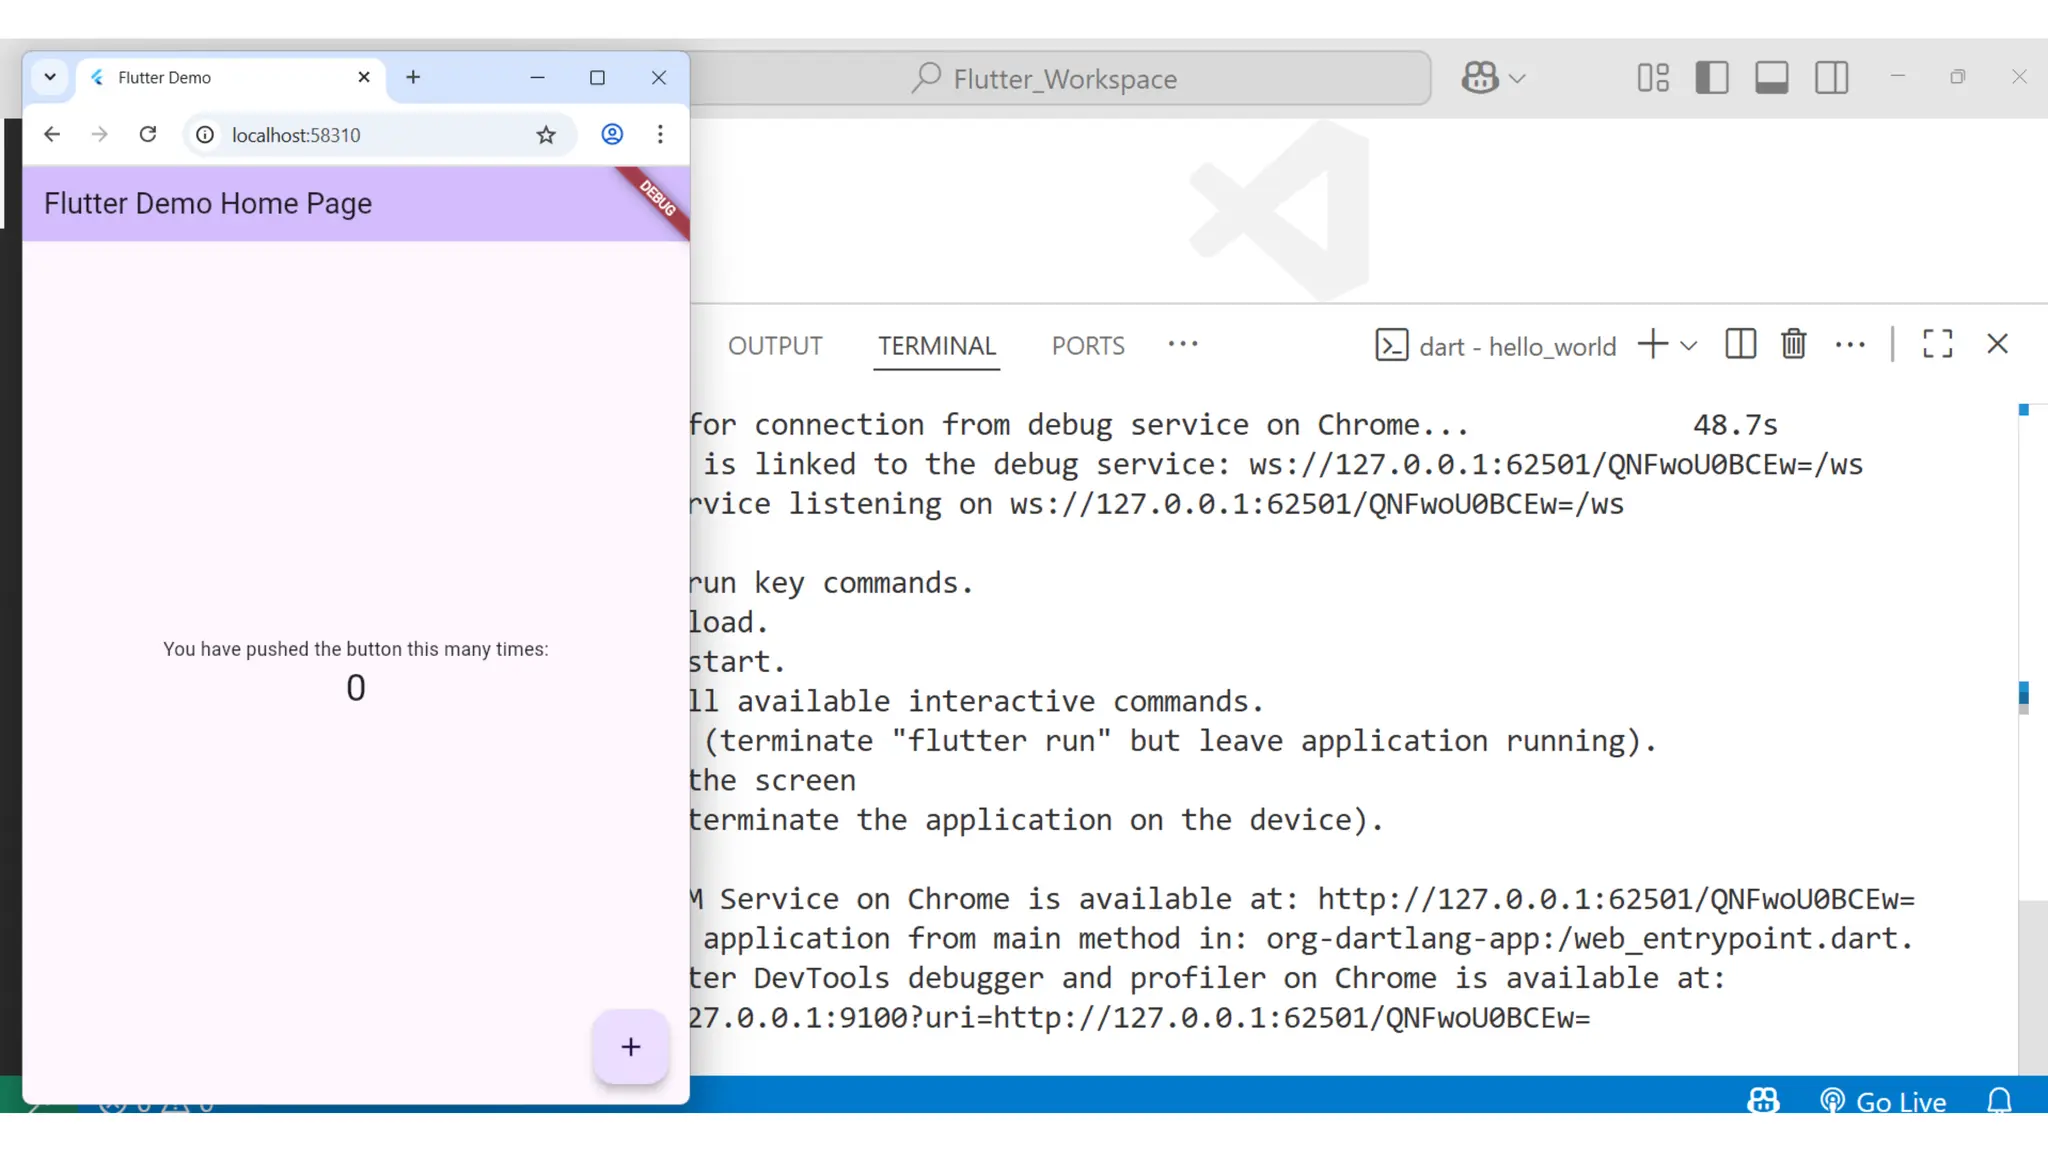
Task: Toggle the secondary side bar
Action: [1831, 78]
